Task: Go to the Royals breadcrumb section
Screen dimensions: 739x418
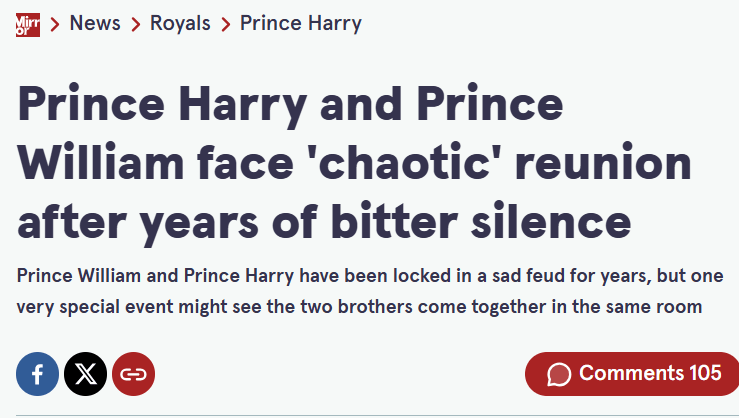Action: coord(181,24)
